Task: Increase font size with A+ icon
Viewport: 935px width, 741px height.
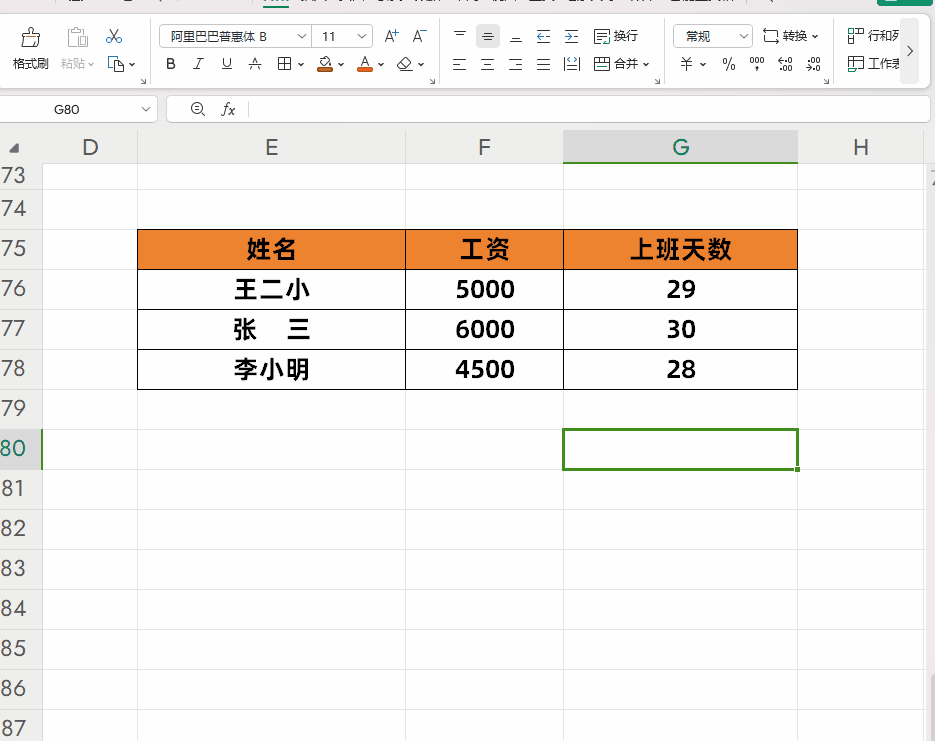Action: point(391,36)
